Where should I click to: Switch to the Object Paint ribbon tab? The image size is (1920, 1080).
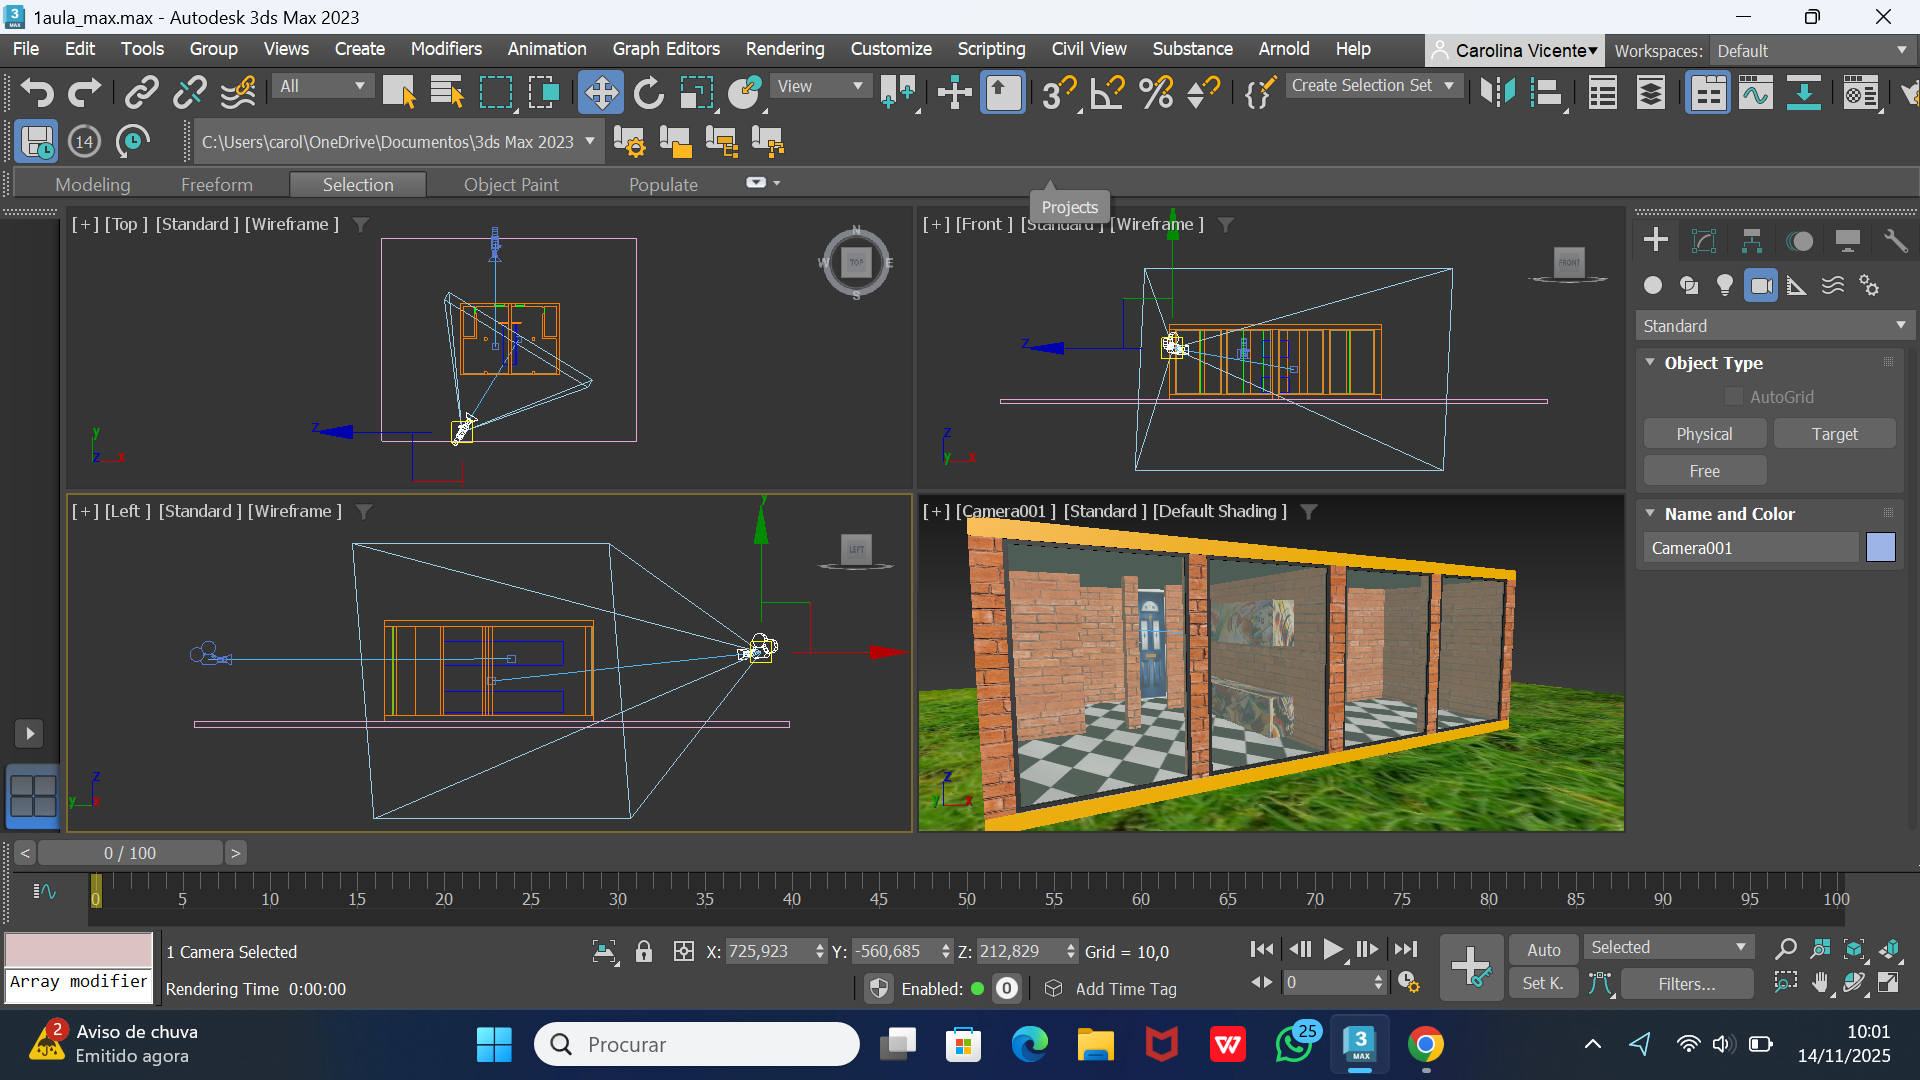click(511, 185)
